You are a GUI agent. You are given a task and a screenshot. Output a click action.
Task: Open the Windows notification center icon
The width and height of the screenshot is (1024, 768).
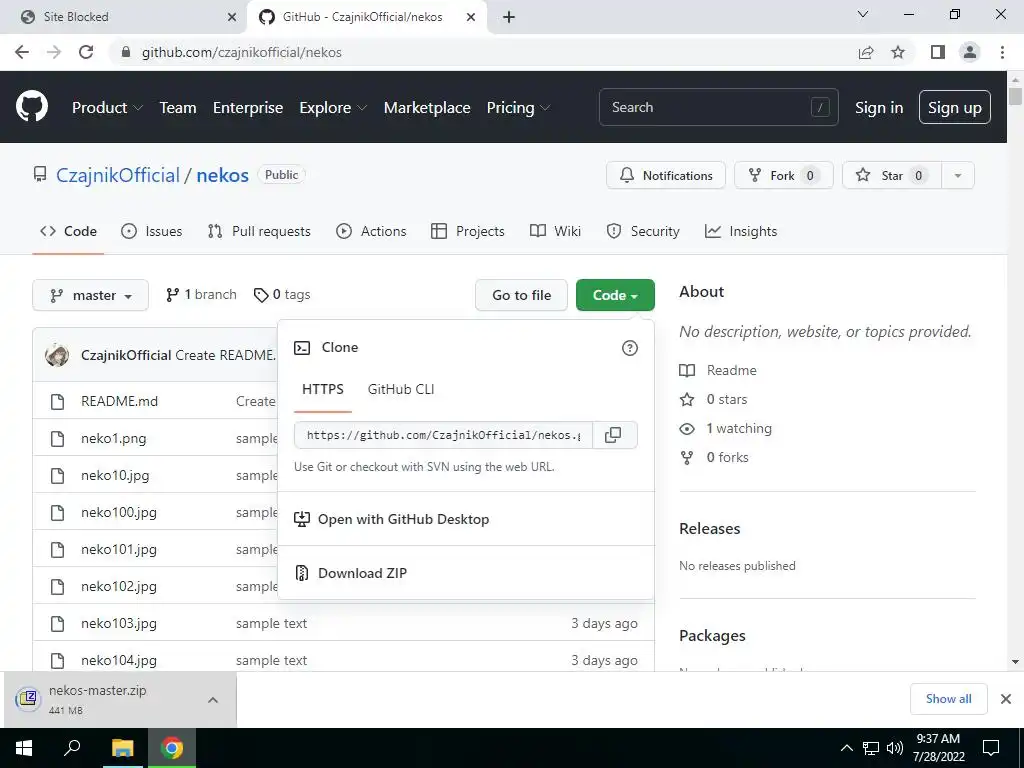(991, 748)
